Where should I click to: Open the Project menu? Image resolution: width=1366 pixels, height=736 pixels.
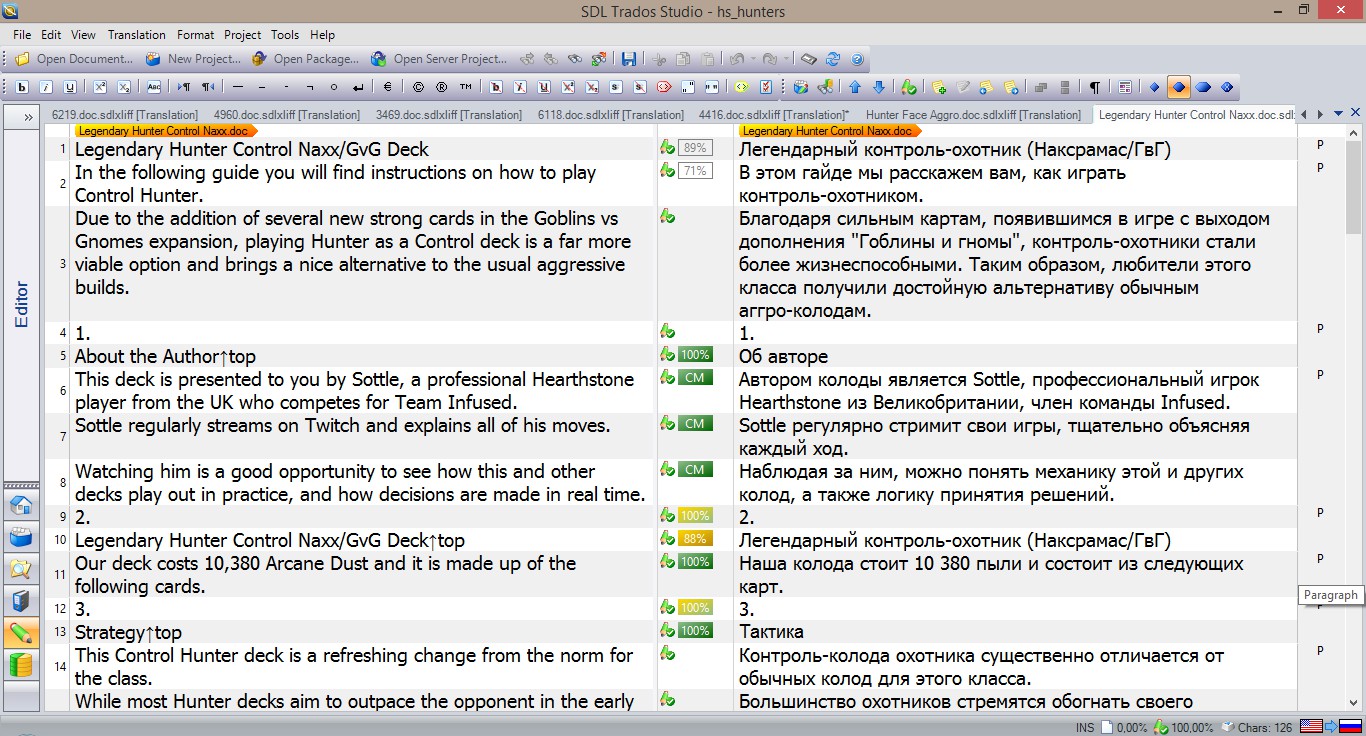coord(243,35)
